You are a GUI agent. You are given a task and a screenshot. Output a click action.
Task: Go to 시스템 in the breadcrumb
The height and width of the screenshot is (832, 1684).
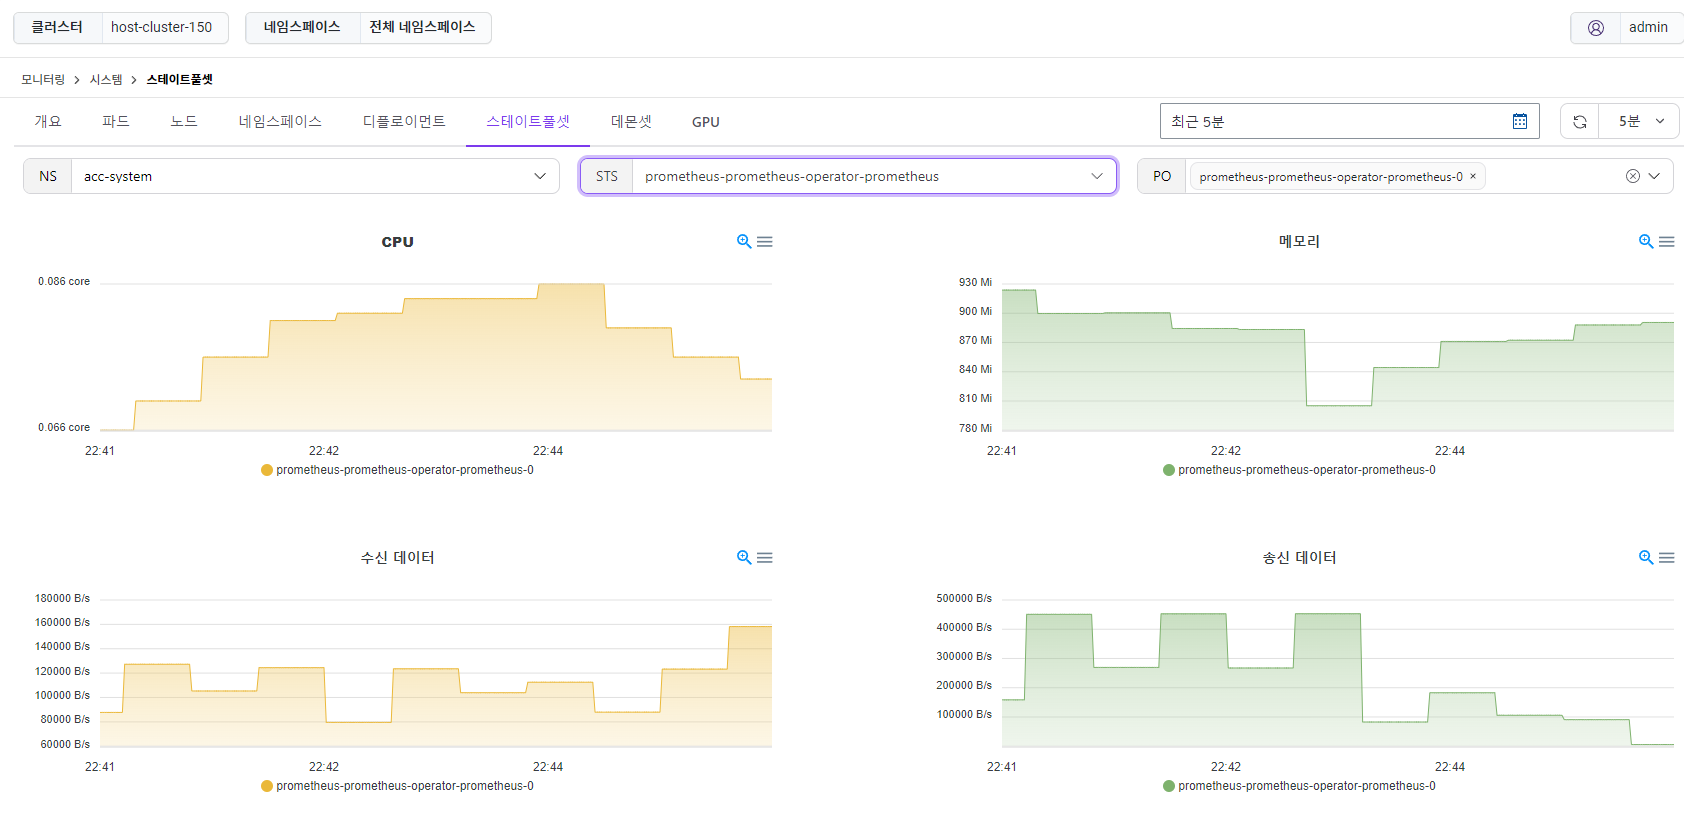coord(106,79)
